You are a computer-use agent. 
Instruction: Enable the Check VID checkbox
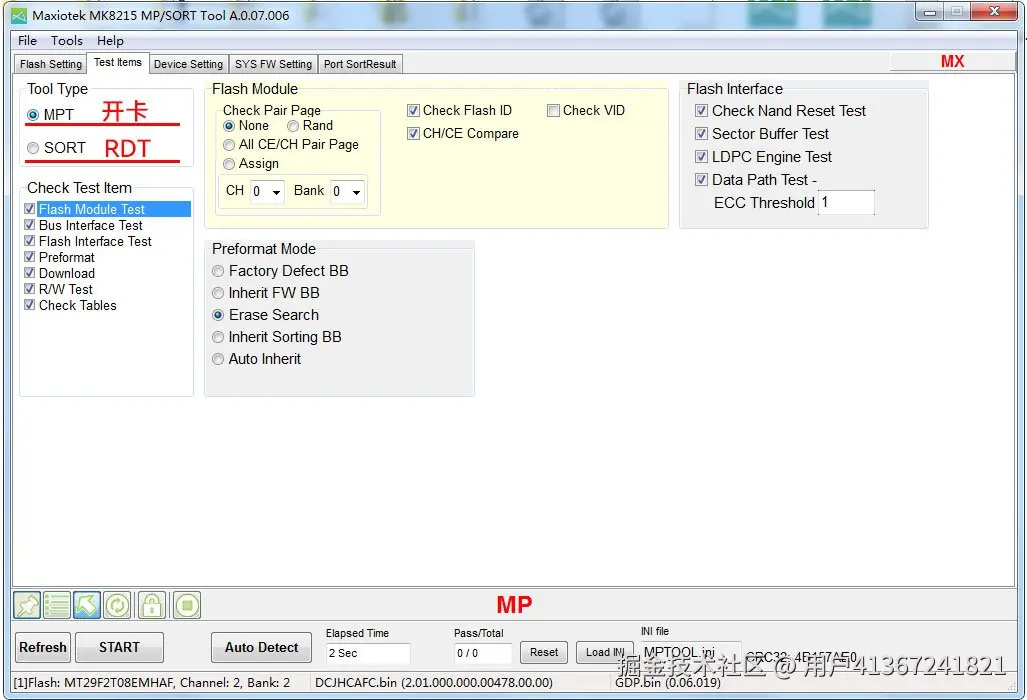[x=553, y=111]
